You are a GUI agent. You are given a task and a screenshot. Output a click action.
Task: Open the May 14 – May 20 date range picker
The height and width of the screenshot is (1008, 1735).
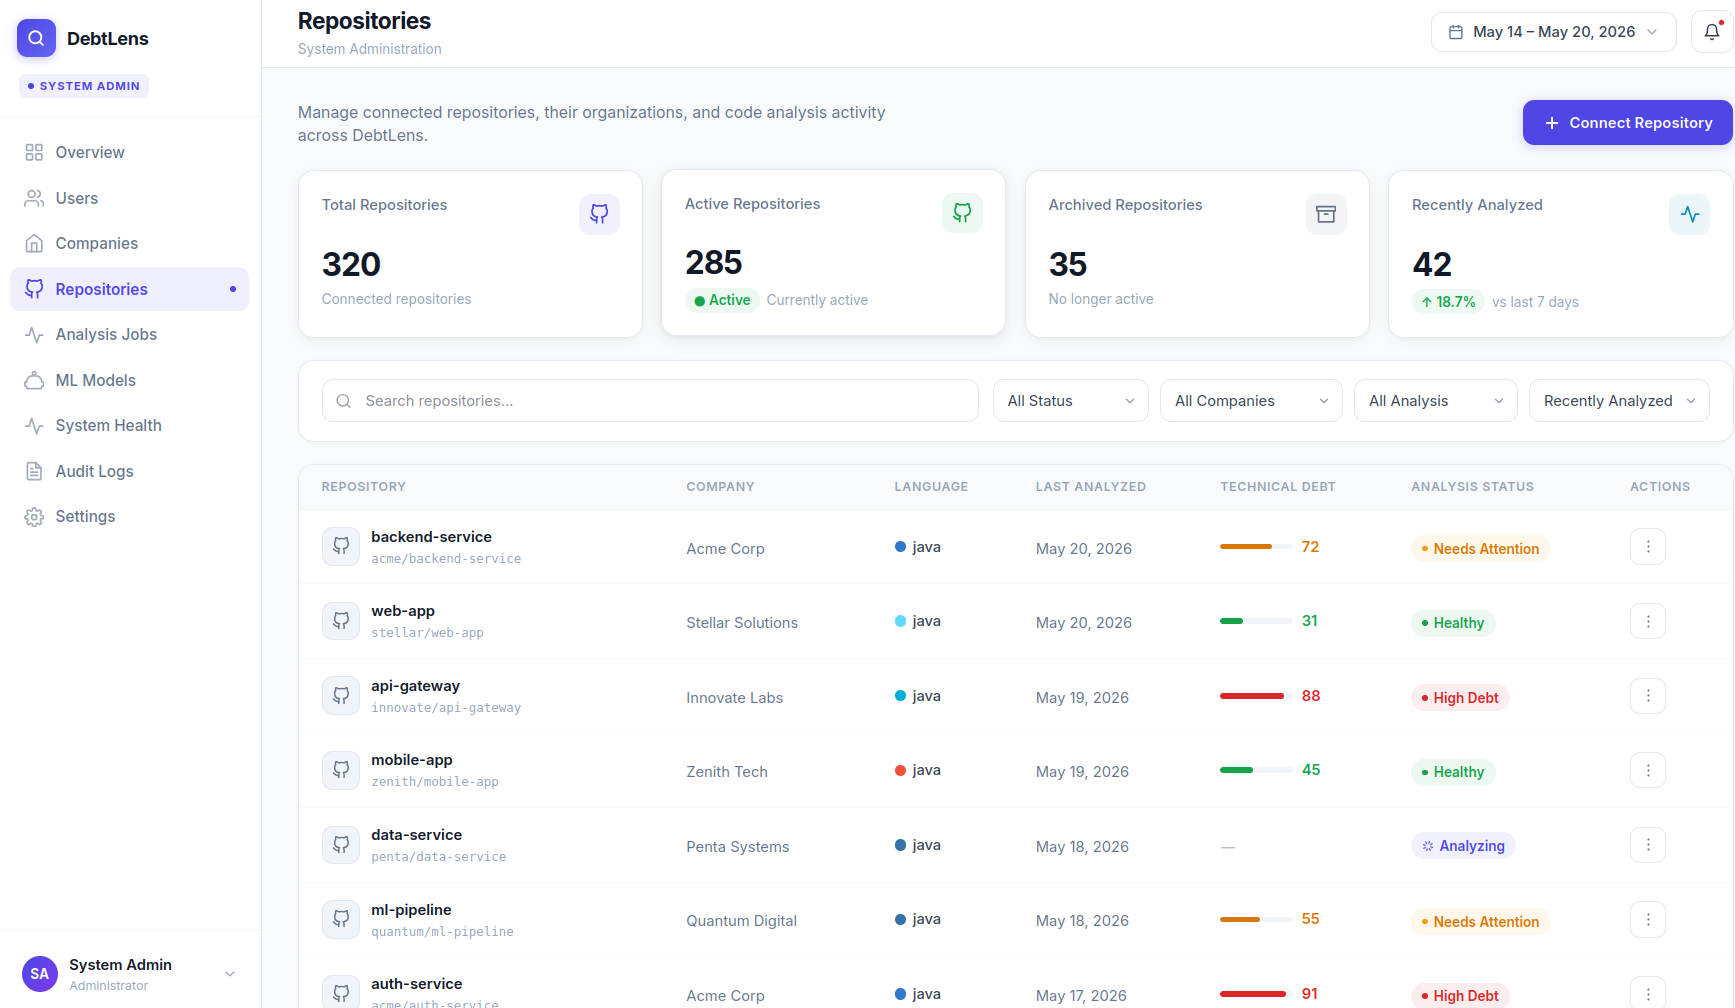pyautogui.click(x=1554, y=32)
